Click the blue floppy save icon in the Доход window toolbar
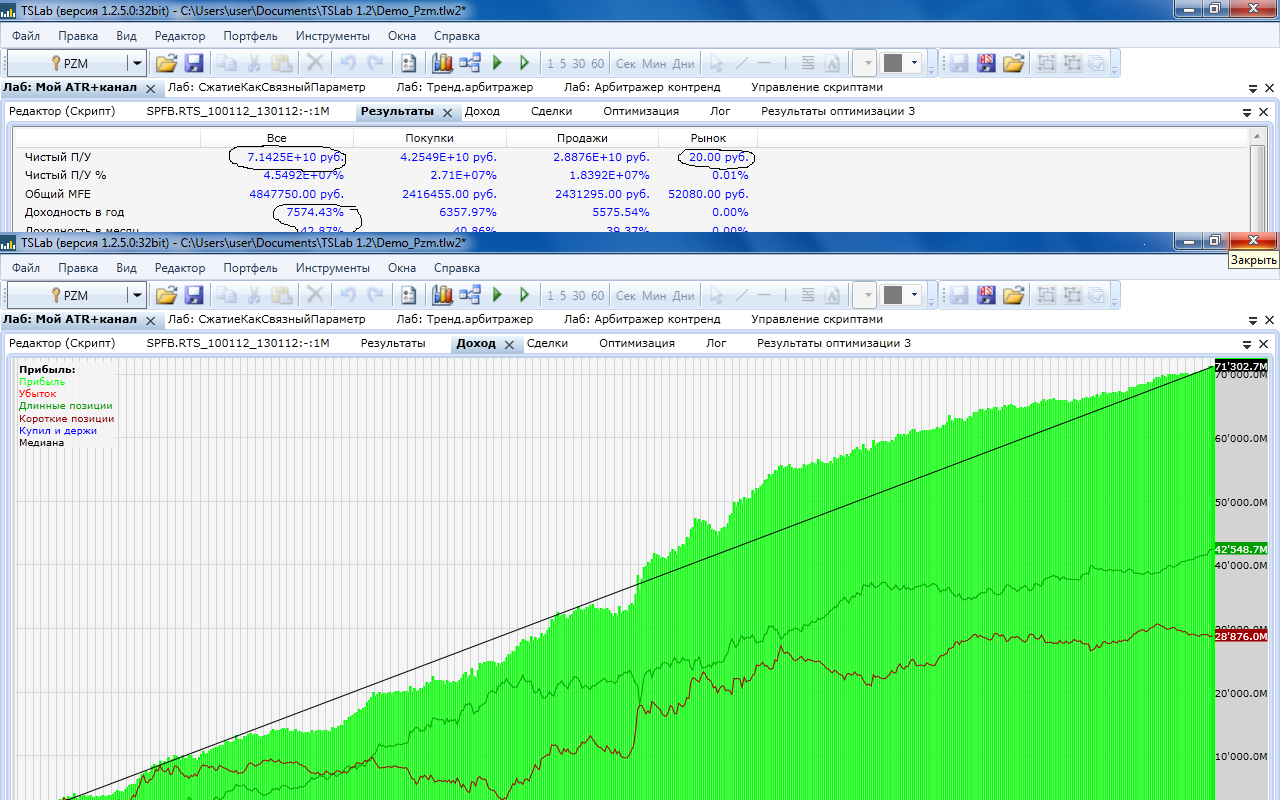This screenshot has height=800, width=1280. (x=194, y=295)
